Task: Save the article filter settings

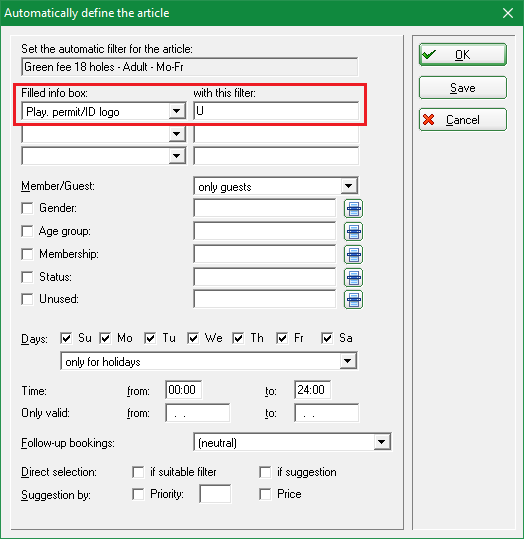Action: coord(462,88)
